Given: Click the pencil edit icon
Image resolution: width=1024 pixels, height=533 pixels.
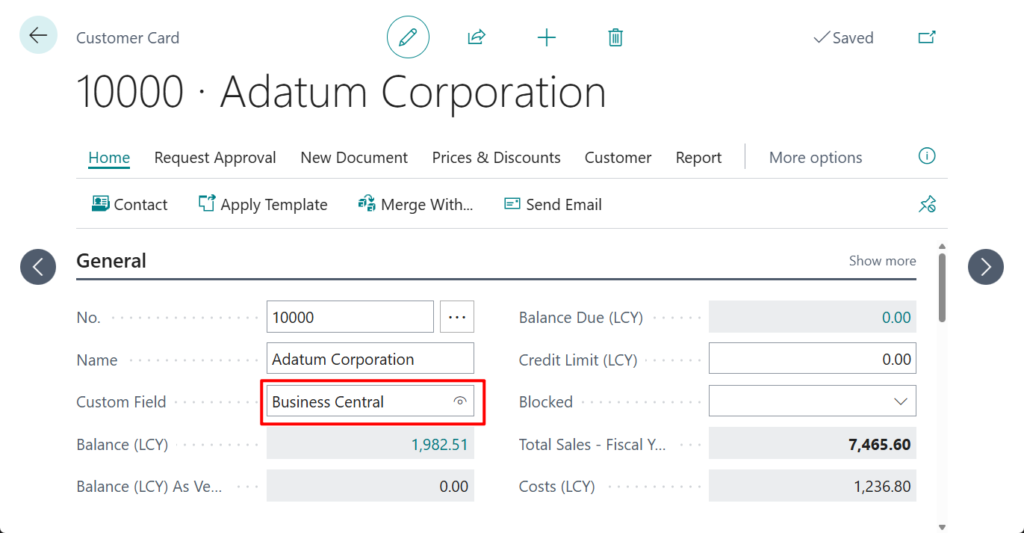Looking at the screenshot, I should (x=408, y=38).
